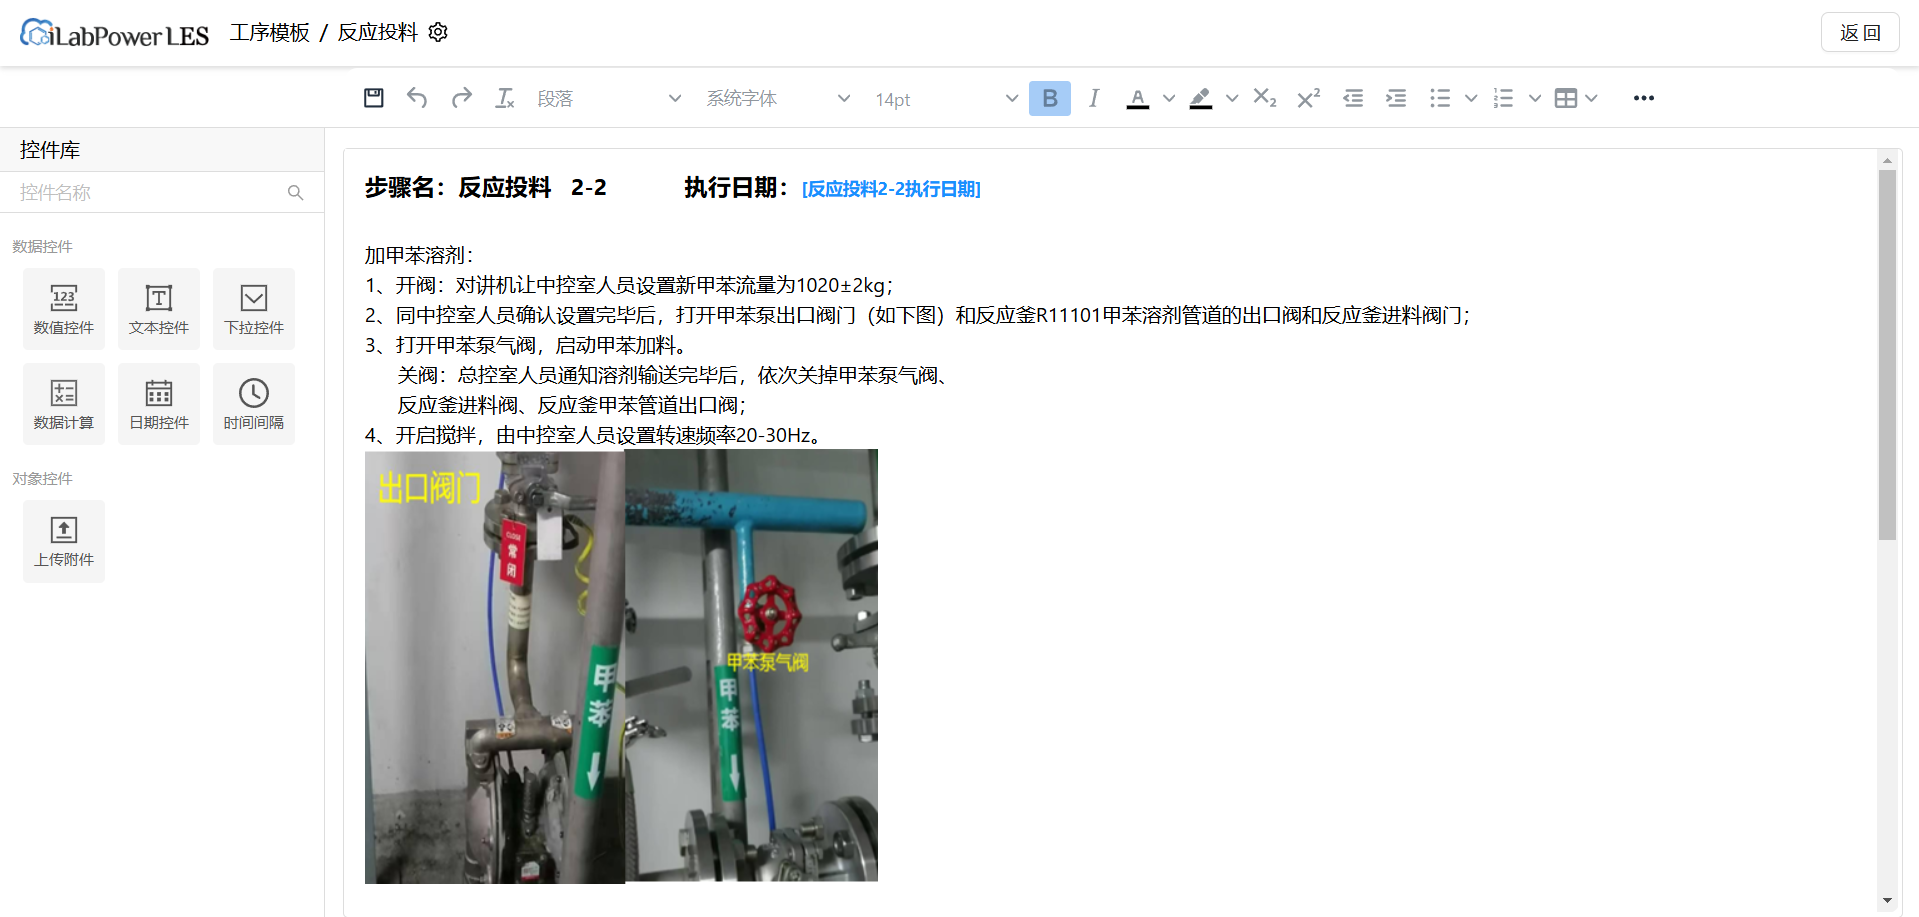Screen dimensions: 1919x917
Task: Click the line starting 4、开启搅拌
Action: [x=596, y=435]
